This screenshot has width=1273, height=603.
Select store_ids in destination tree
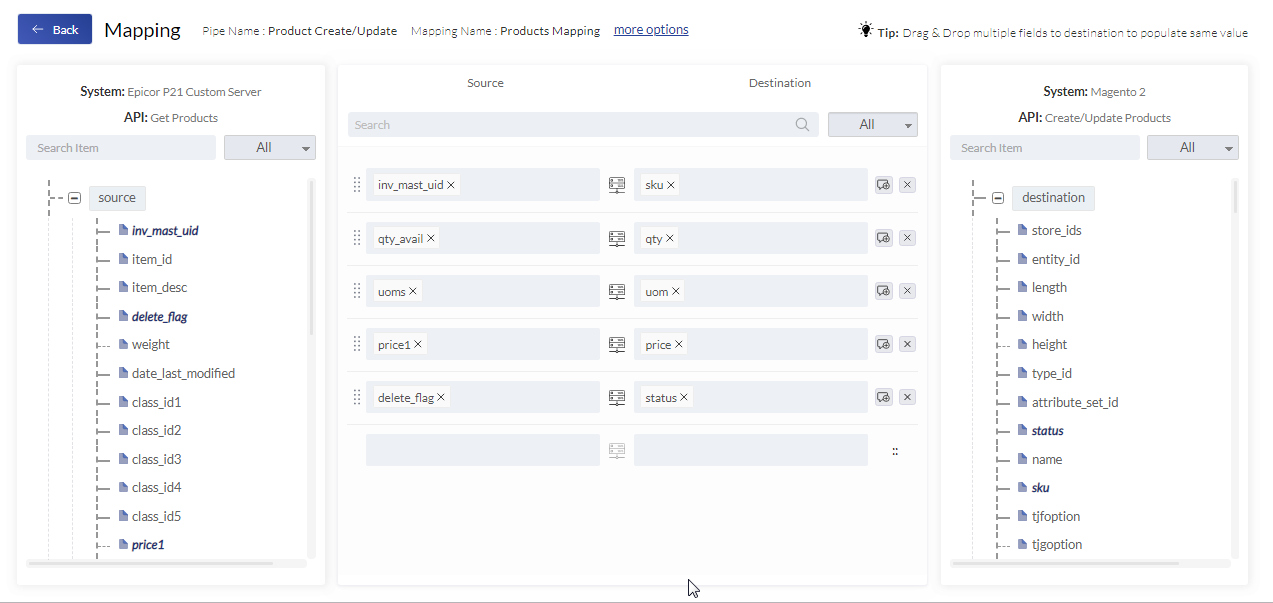(1057, 230)
